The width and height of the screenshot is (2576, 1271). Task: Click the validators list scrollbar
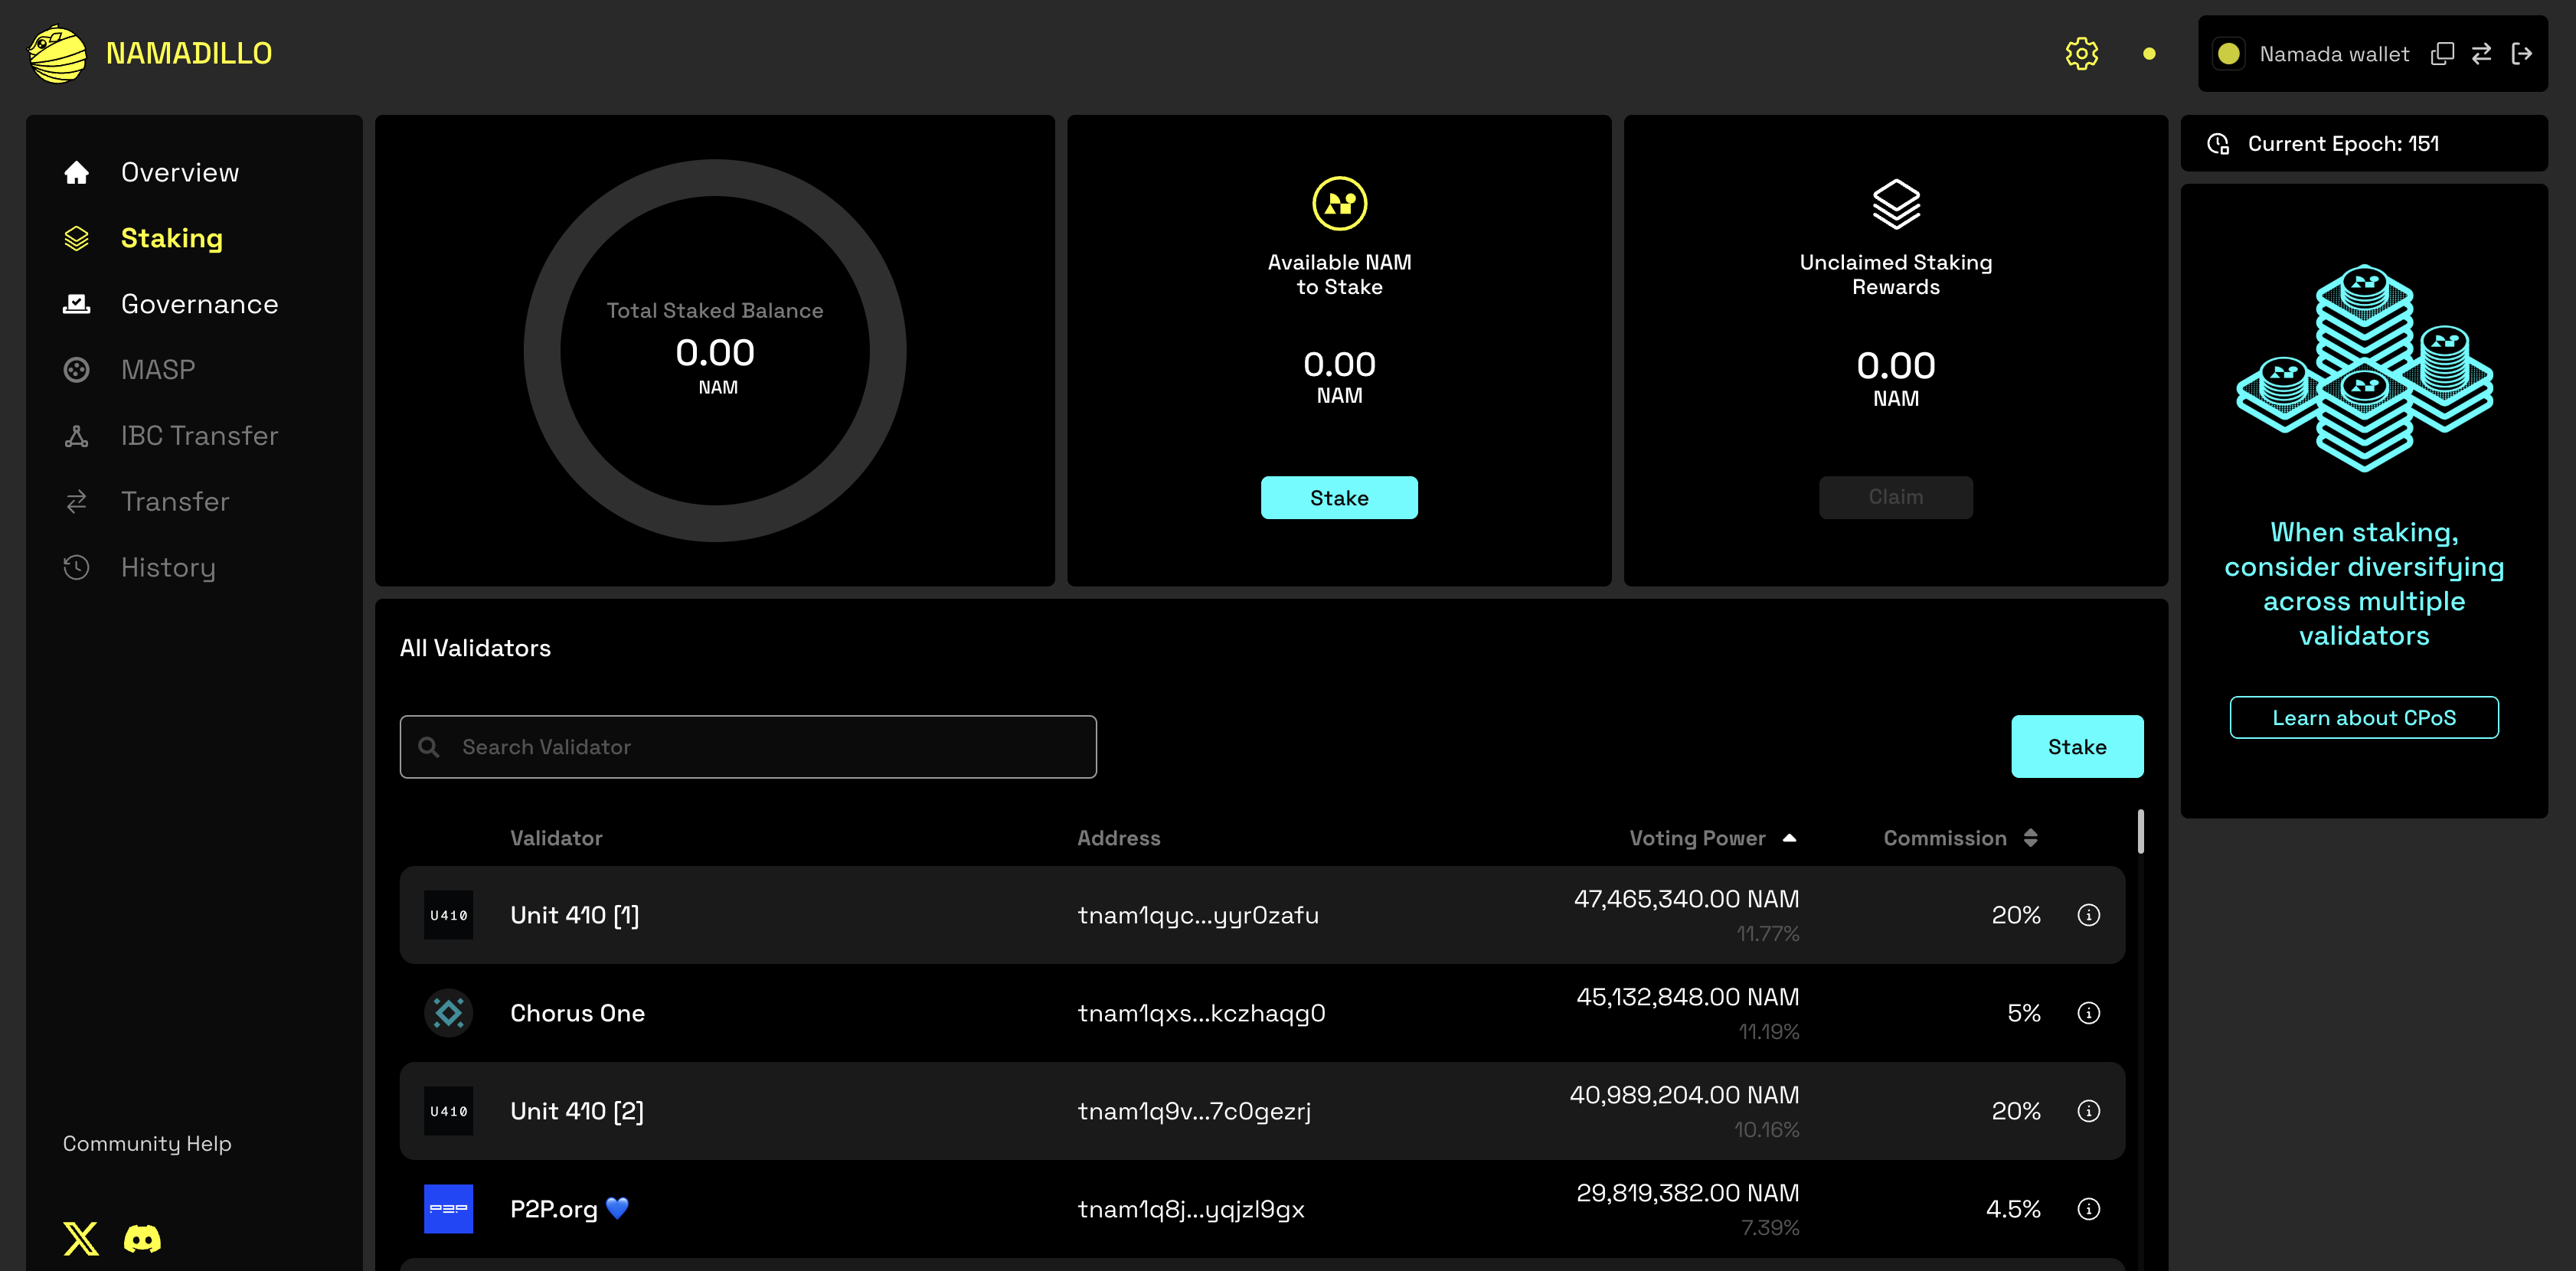coord(2140,832)
